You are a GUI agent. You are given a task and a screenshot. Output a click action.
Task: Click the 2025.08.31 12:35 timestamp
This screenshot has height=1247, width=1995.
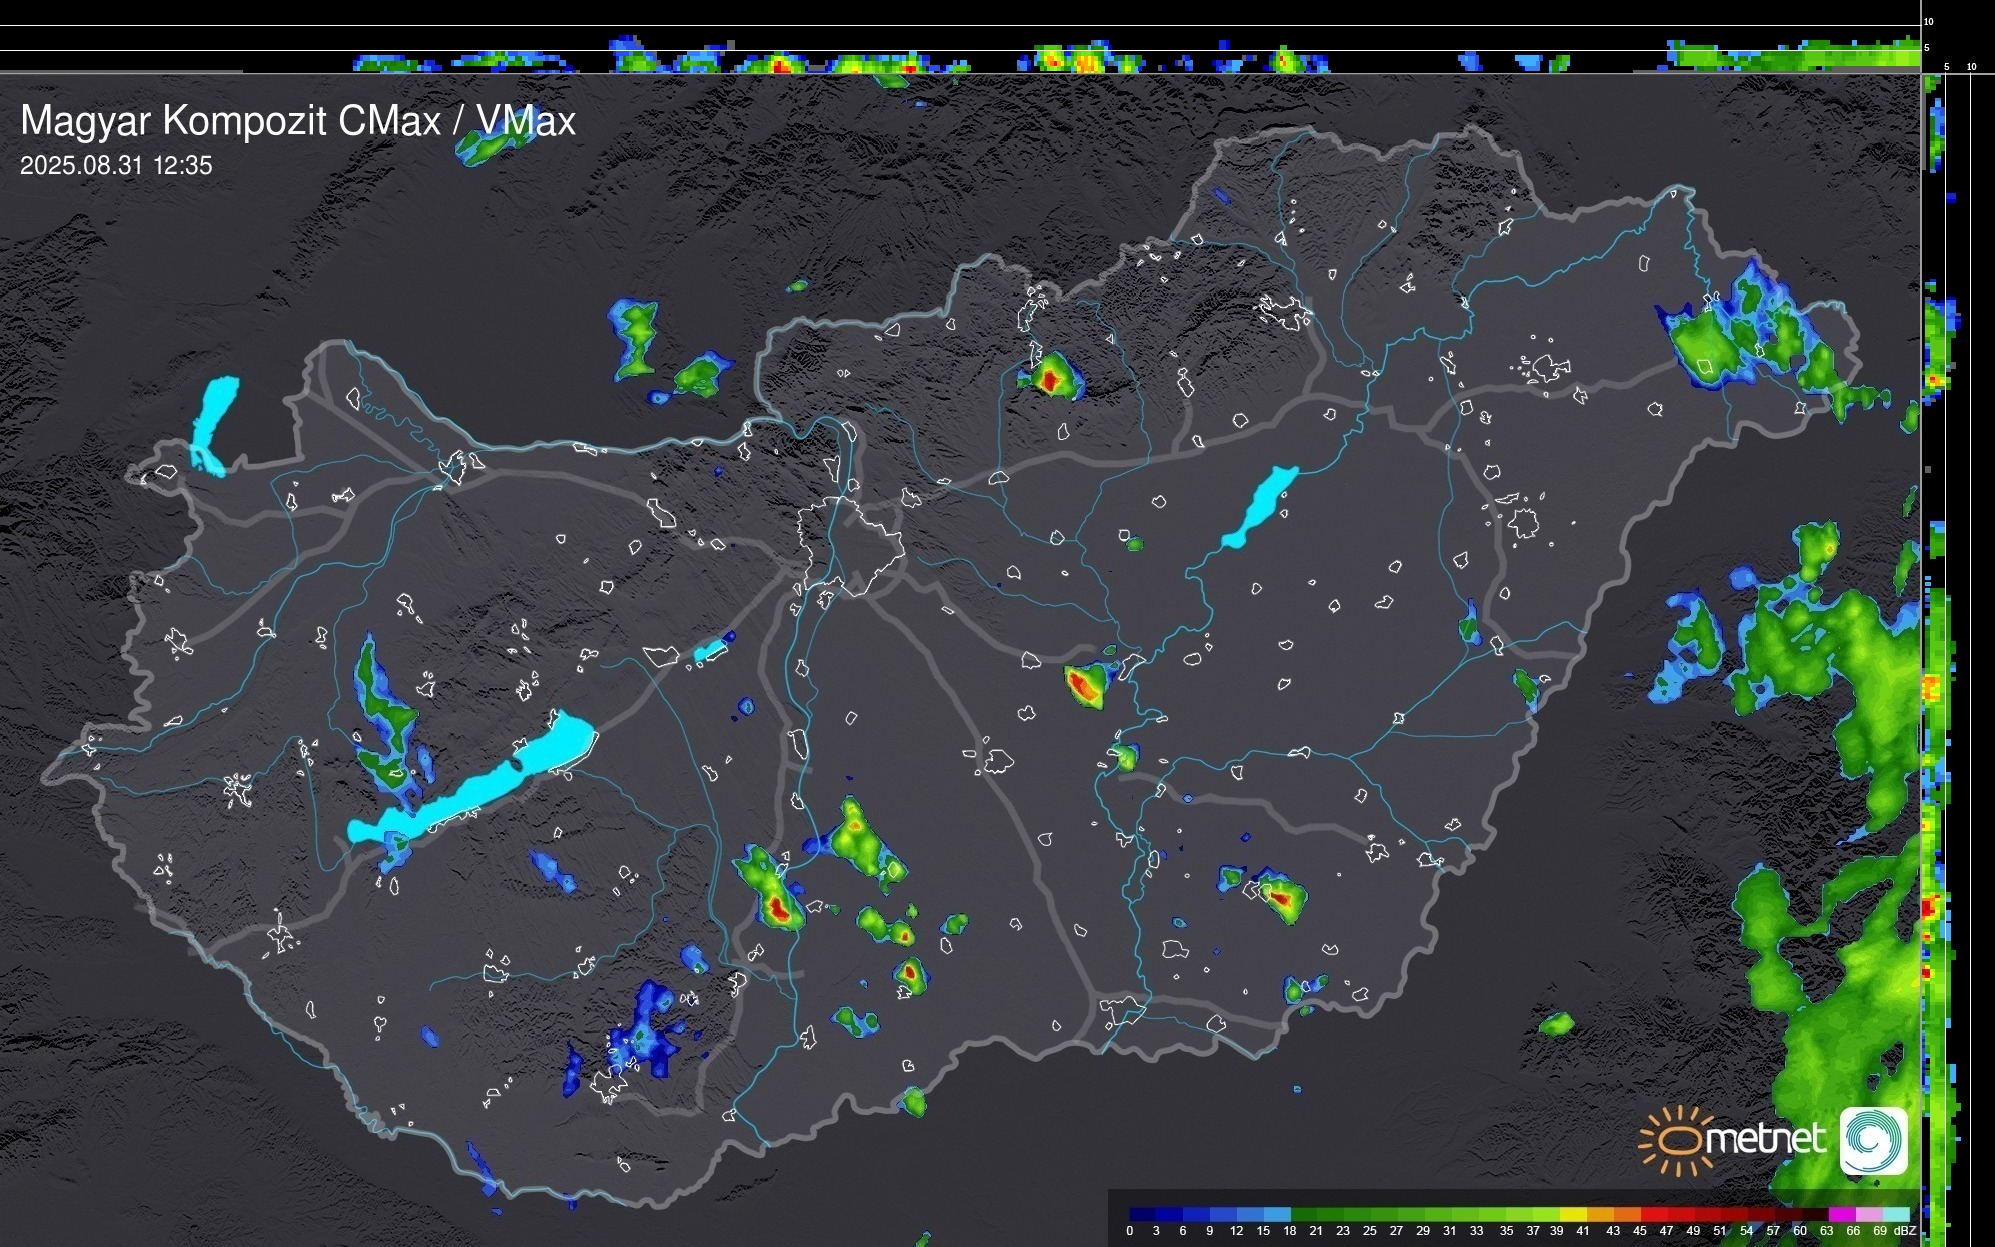[x=116, y=166]
